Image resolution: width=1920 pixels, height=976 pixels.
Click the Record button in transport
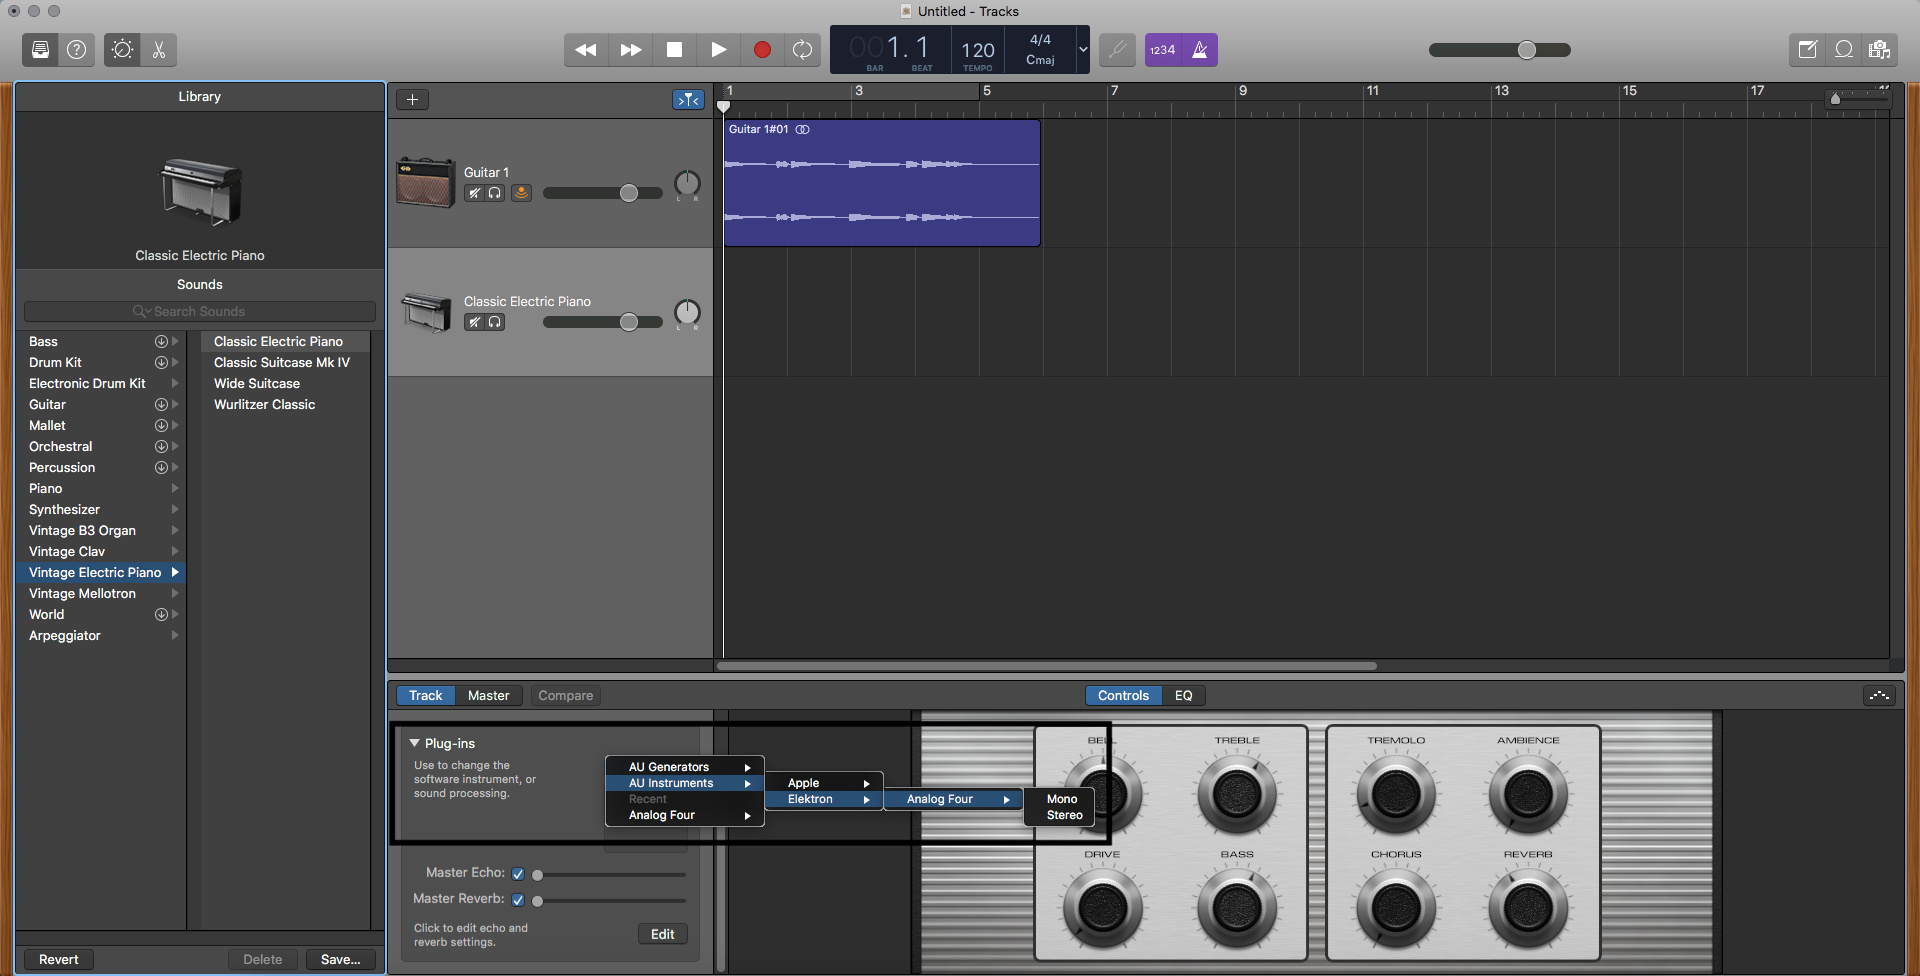pyautogui.click(x=762, y=50)
